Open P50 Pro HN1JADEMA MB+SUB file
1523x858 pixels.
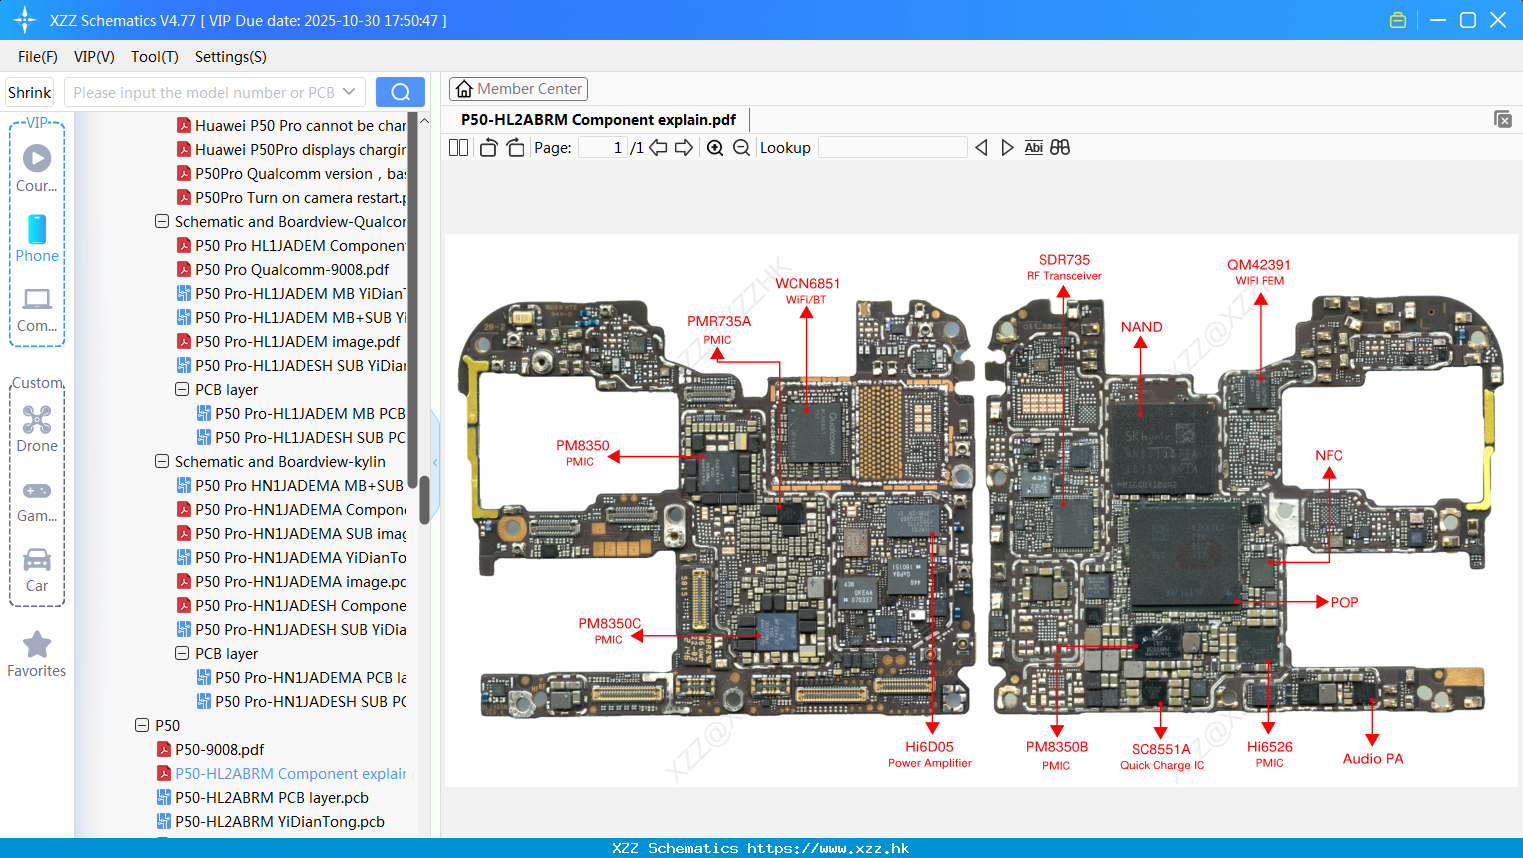coord(291,486)
